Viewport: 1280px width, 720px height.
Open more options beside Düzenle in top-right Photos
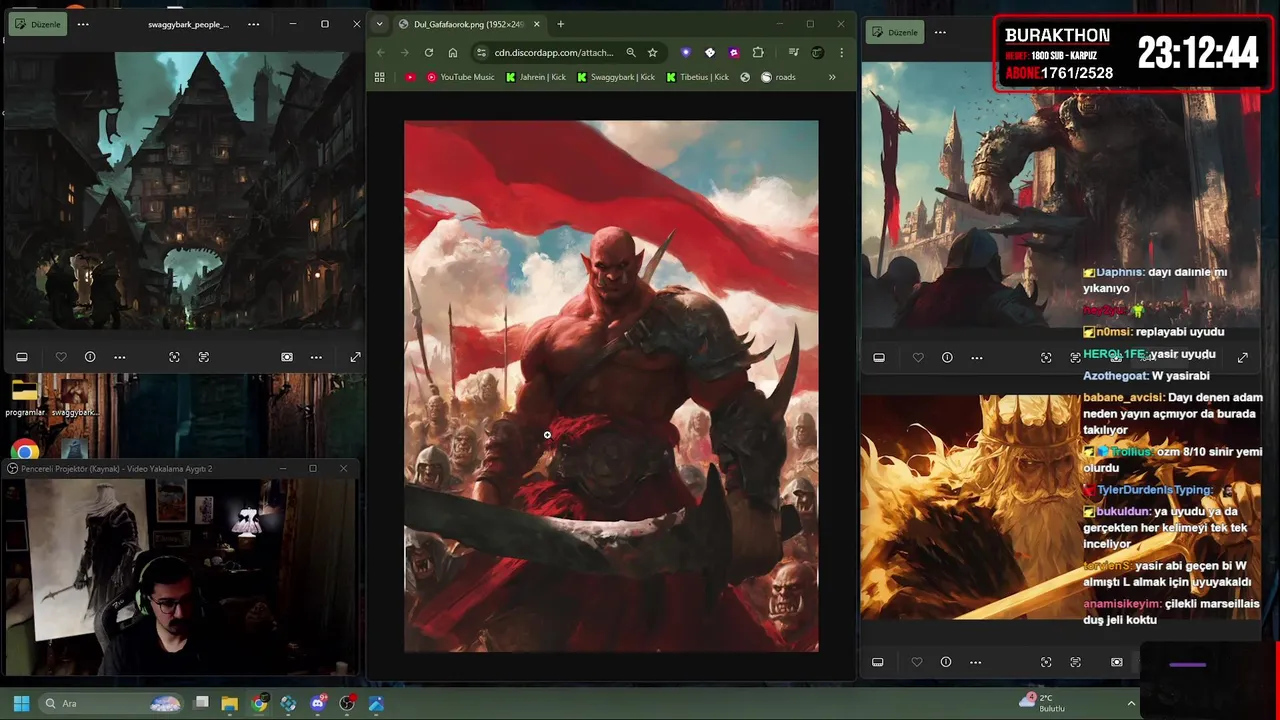[x=940, y=32]
